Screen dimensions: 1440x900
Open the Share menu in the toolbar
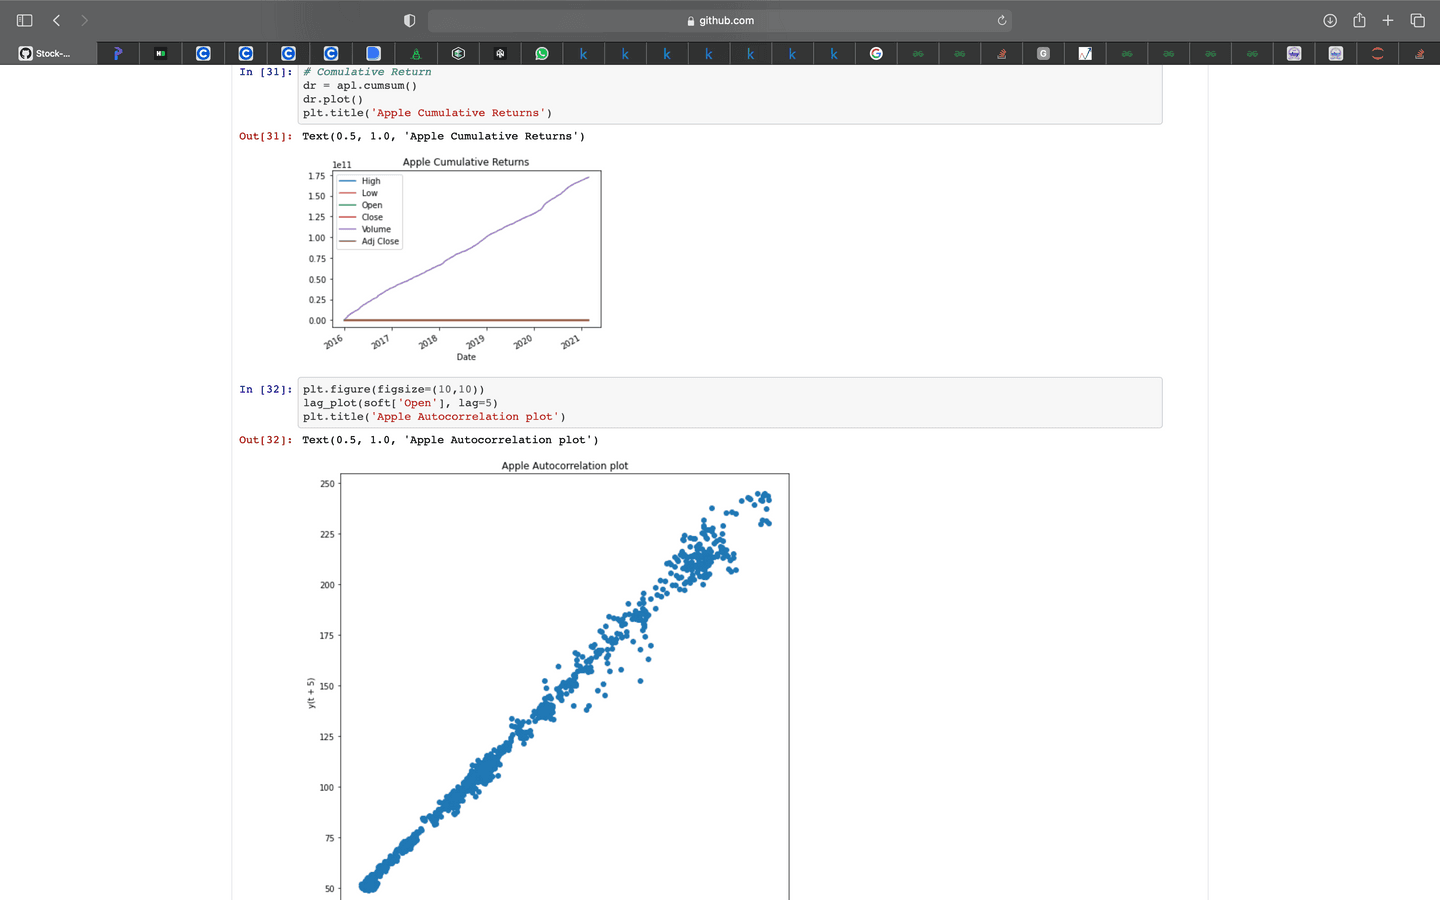[1359, 20]
